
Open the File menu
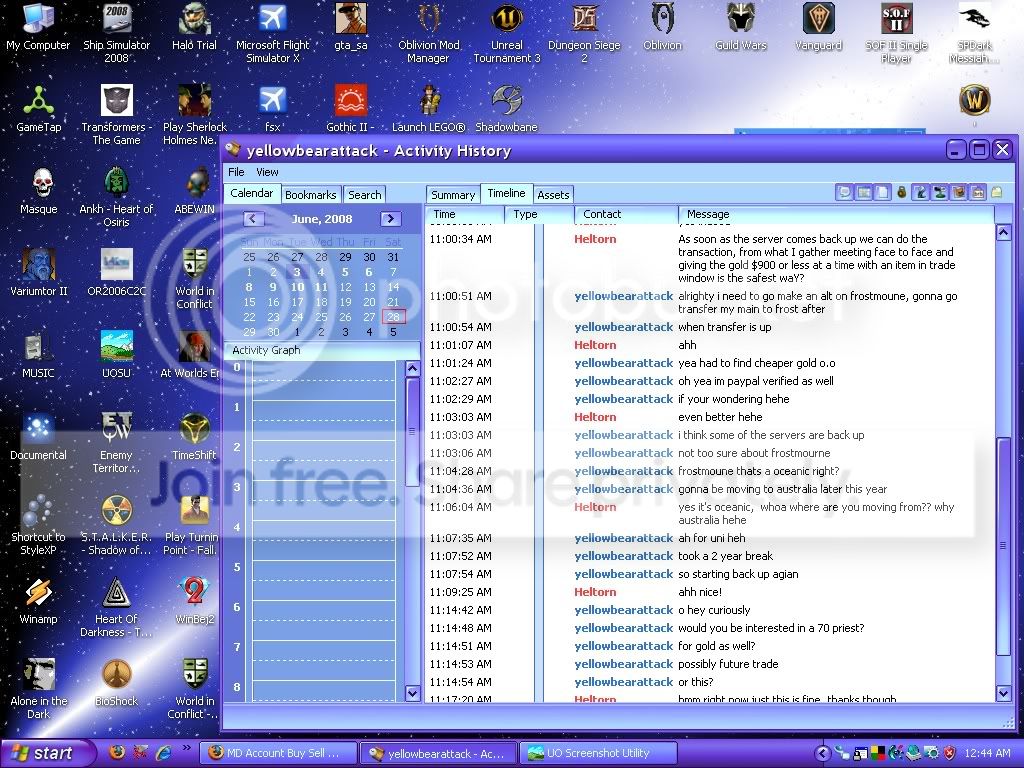coord(236,172)
